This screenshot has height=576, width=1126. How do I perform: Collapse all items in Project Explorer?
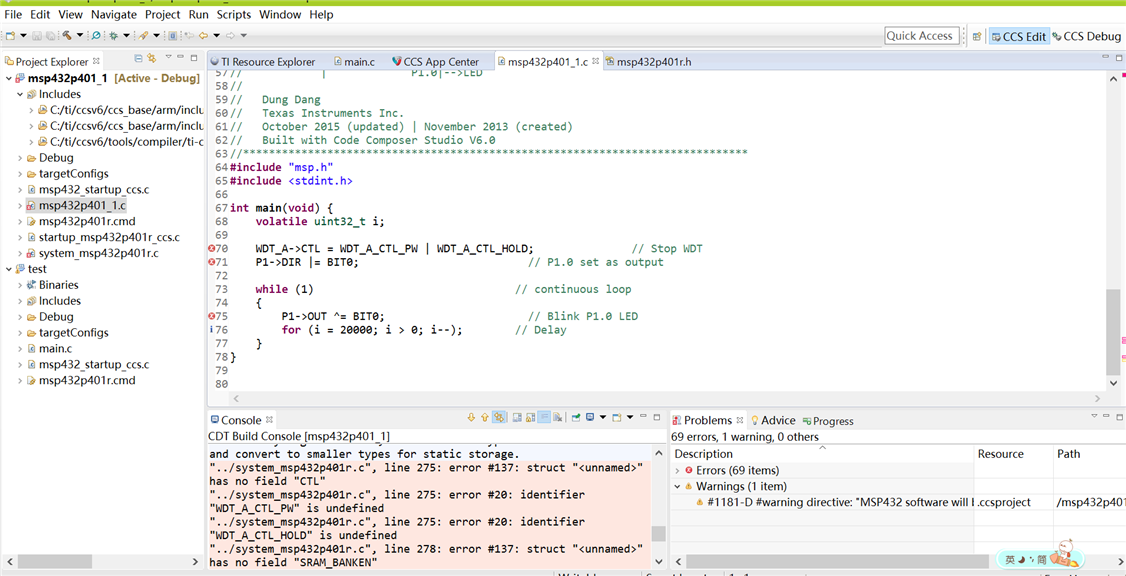[x=138, y=58]
